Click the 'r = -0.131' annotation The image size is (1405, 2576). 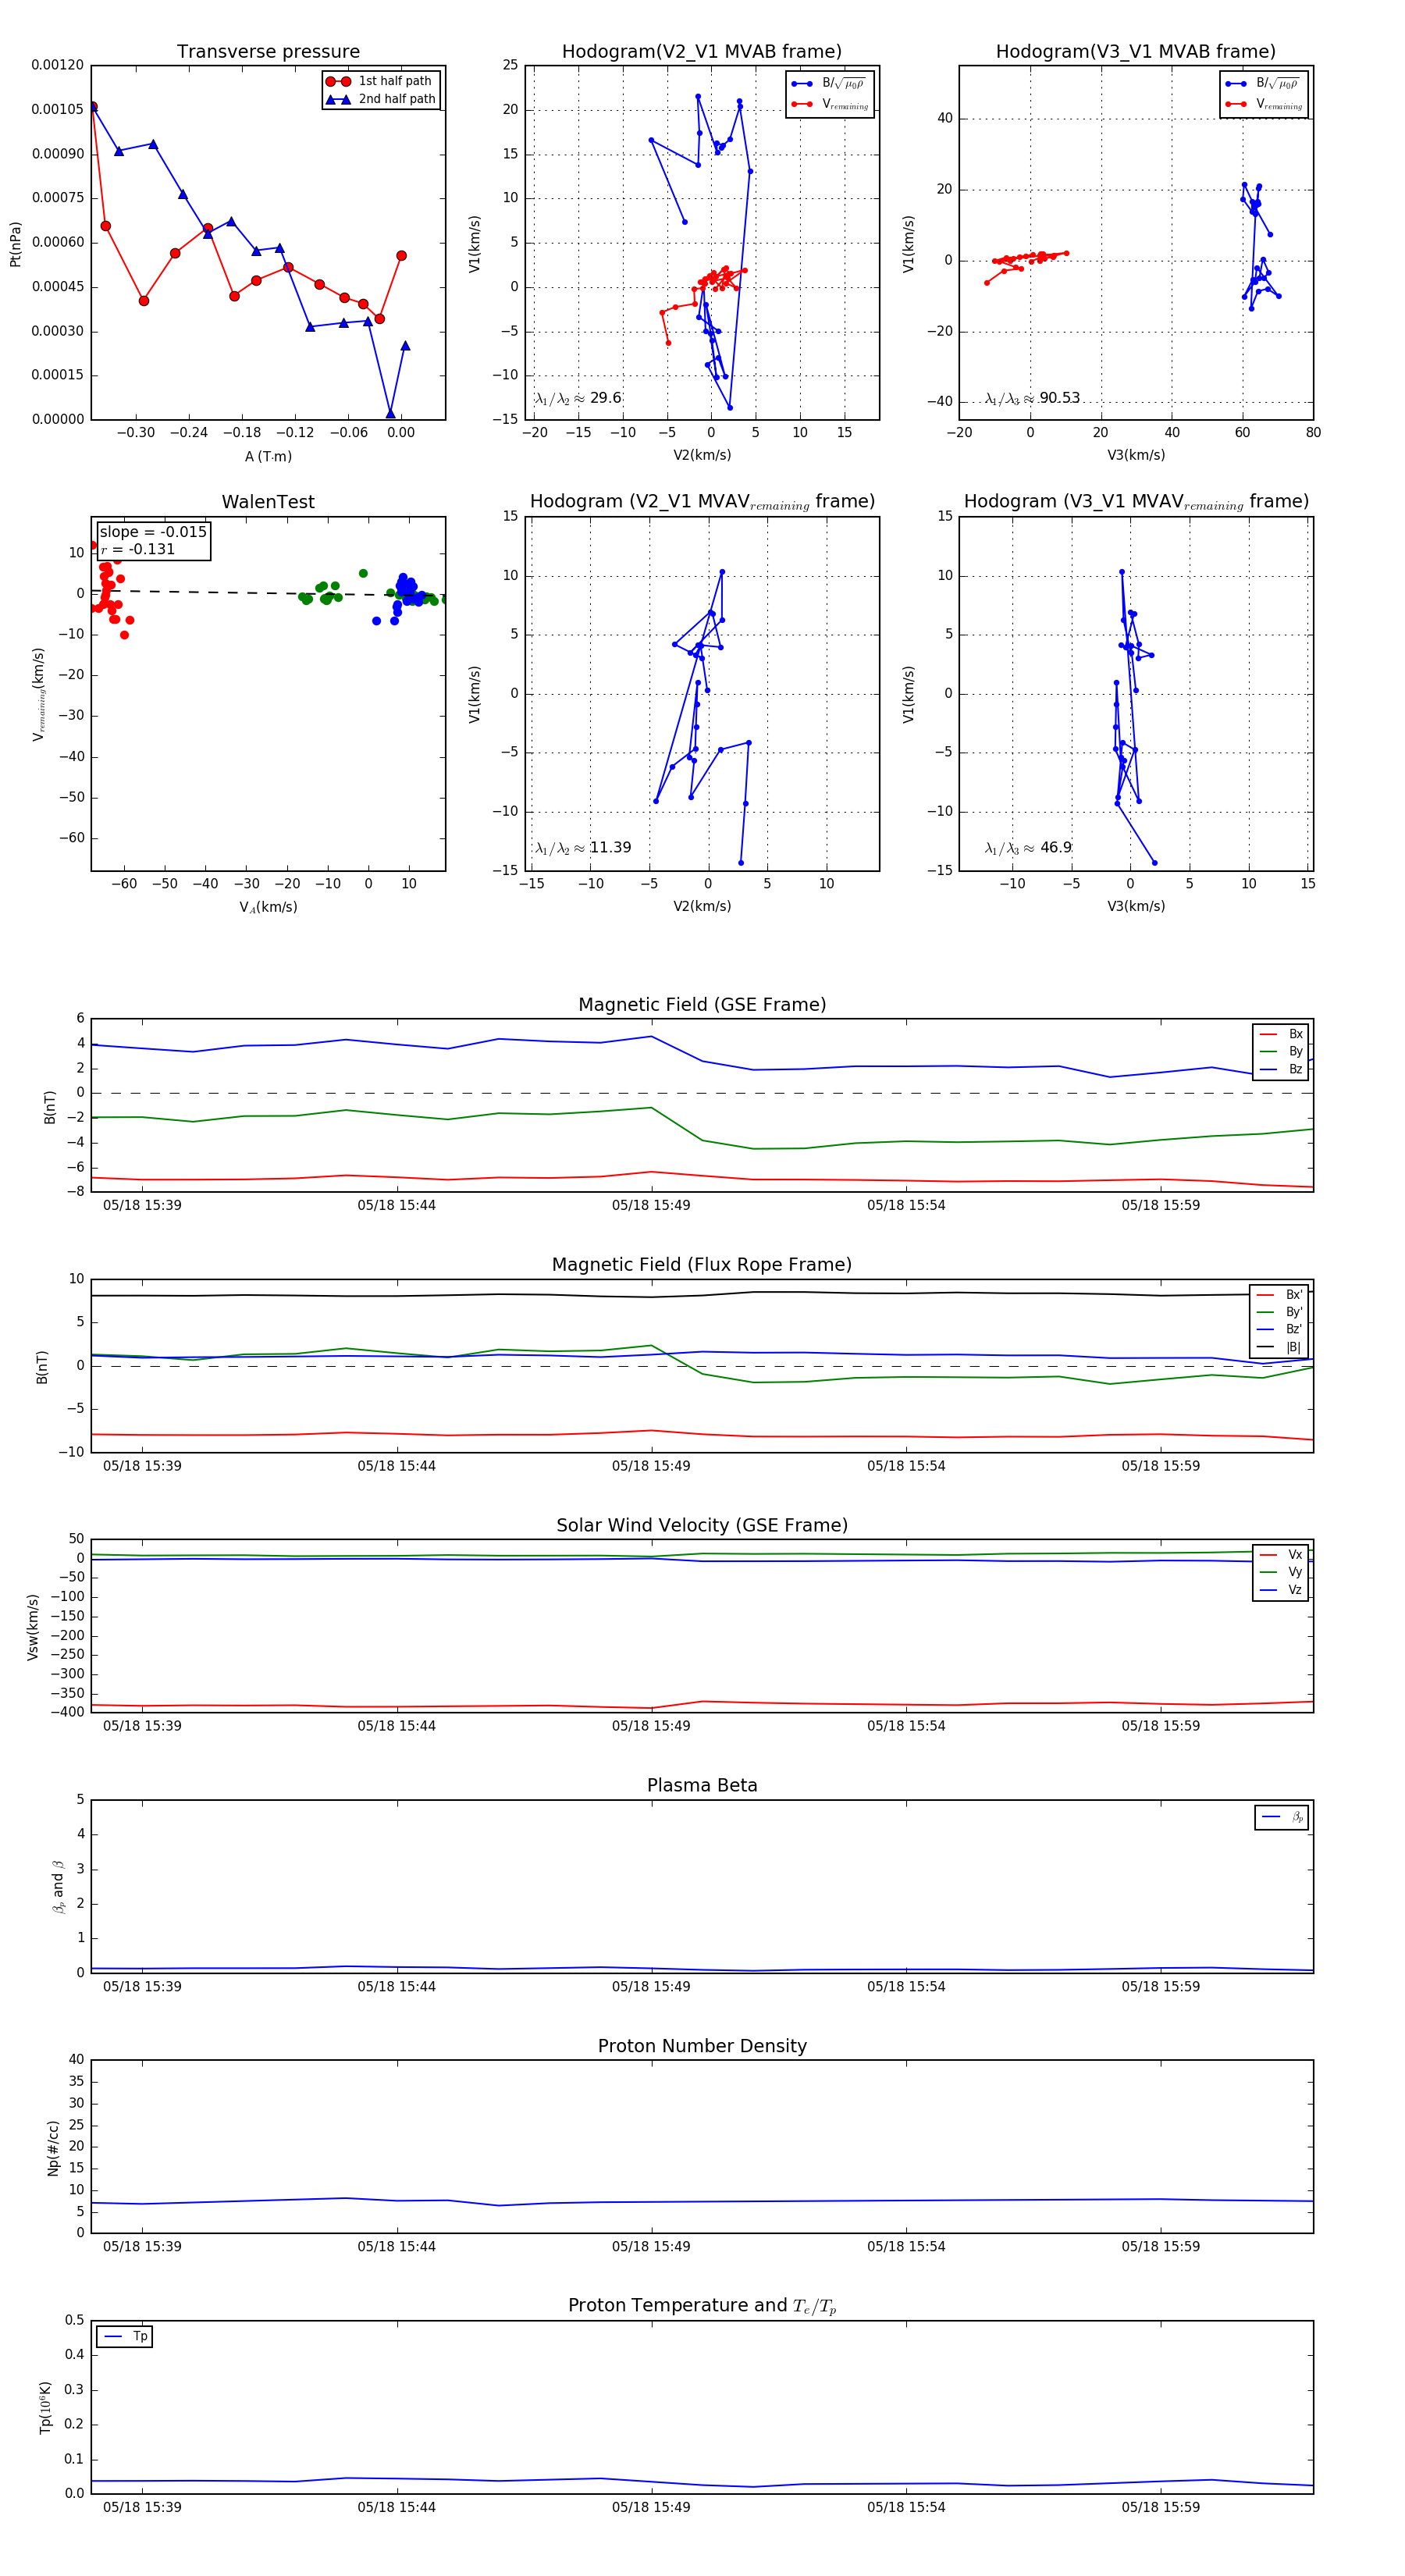pos(137,549)
